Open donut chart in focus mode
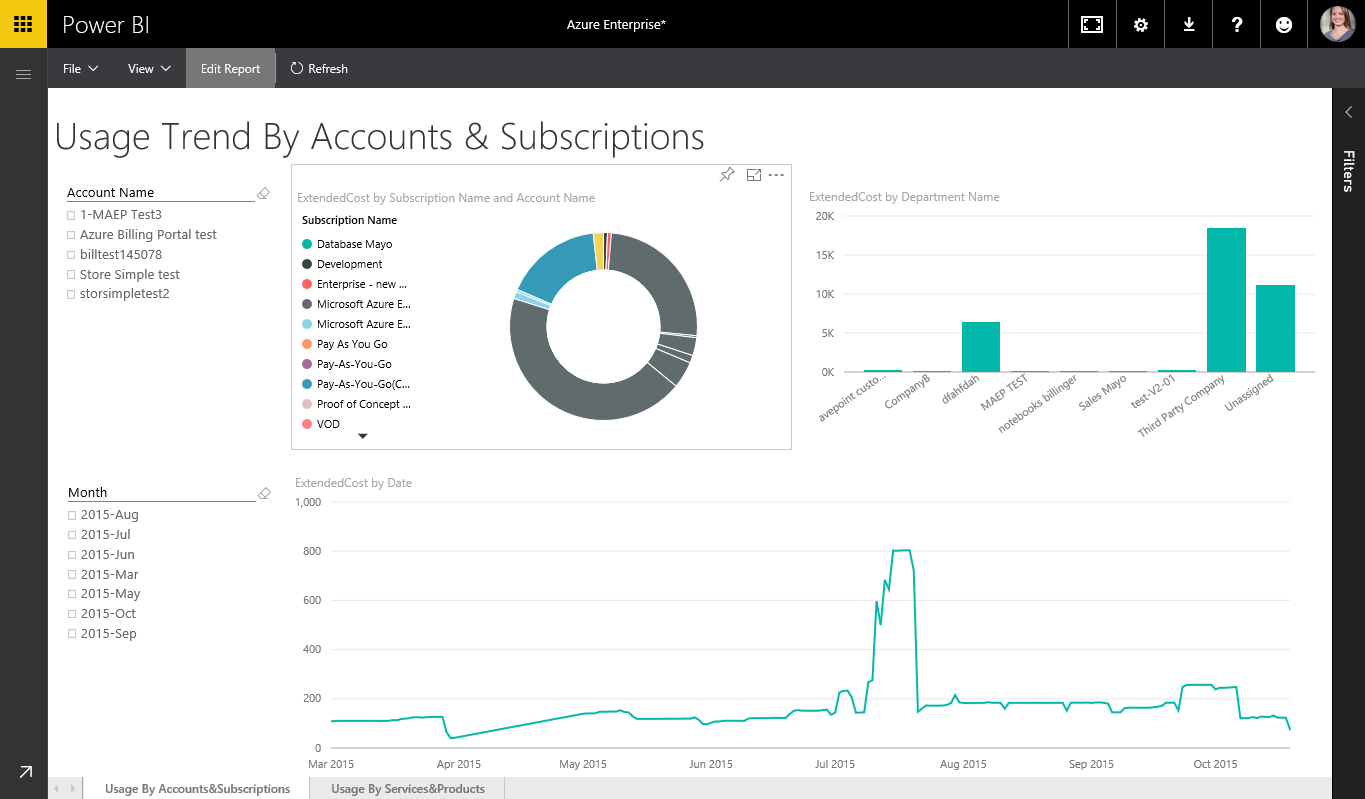 point(754,175)
